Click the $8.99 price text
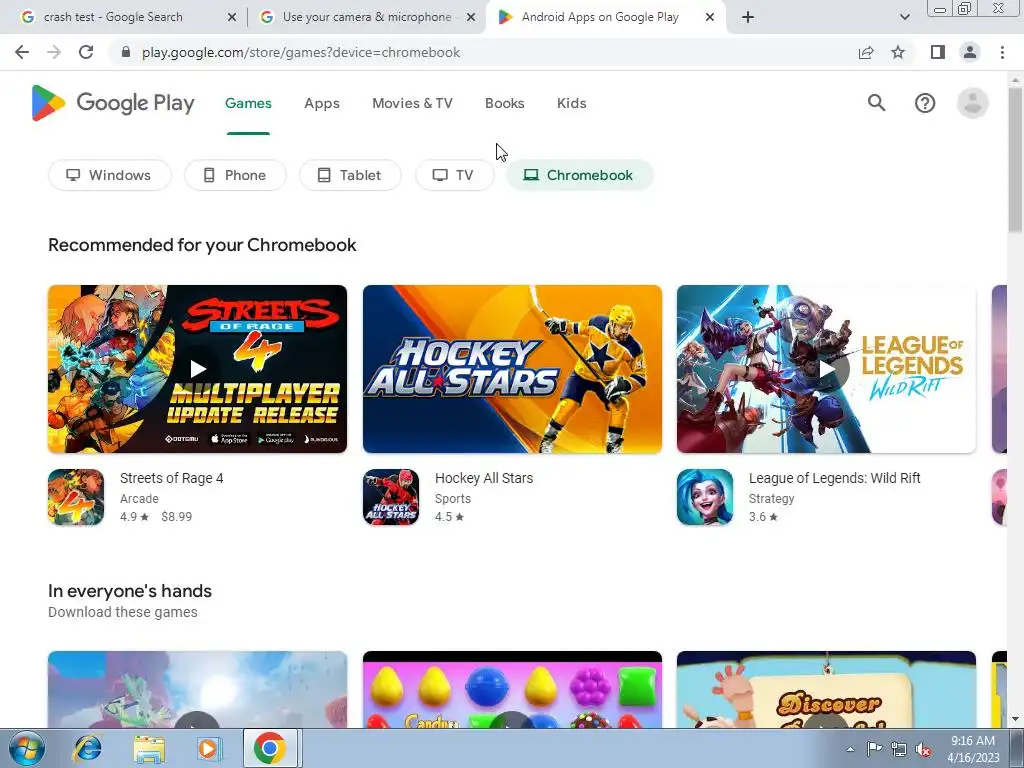Image resolution: width=1024 pixels, height=768 pixels. [x=177, y=517]
